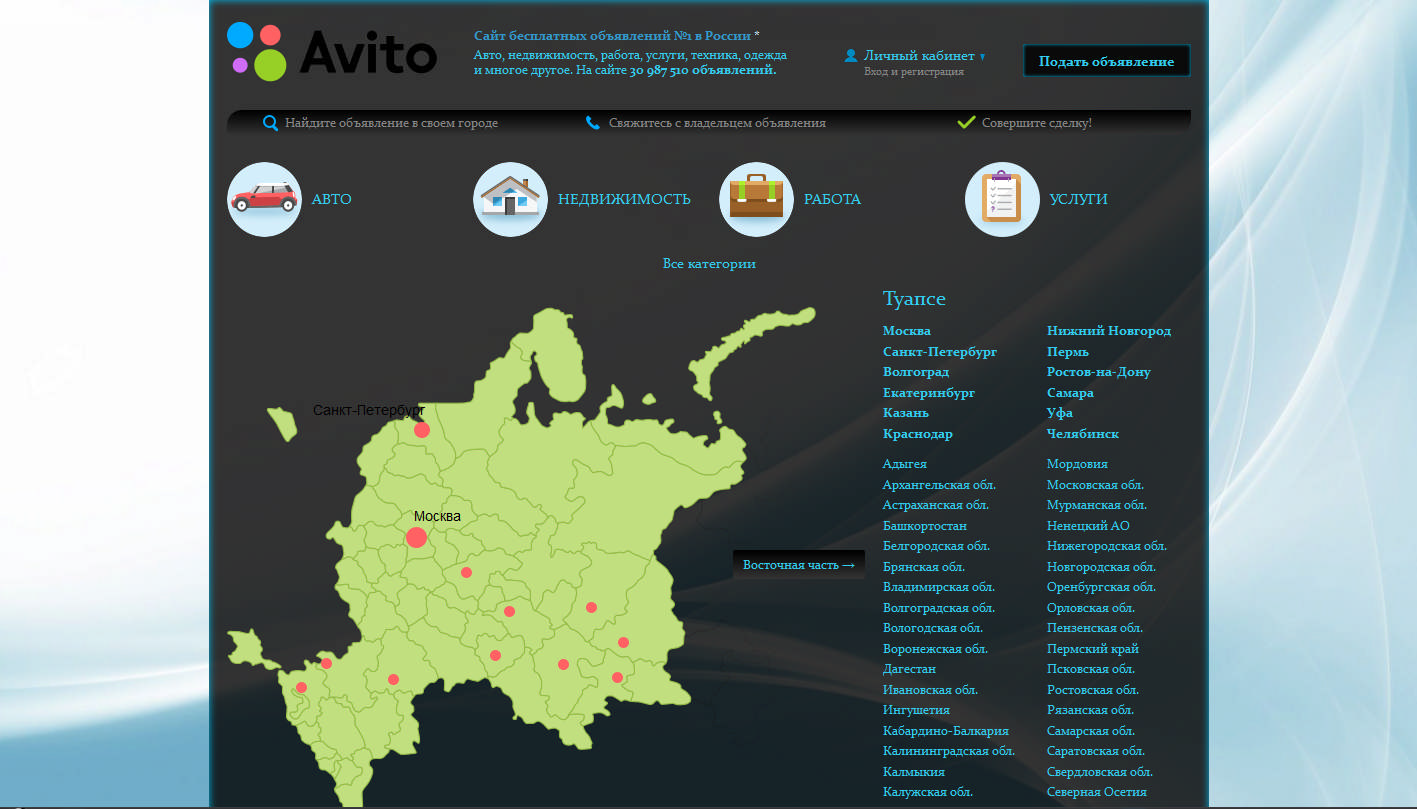Click the Avito colored dots logo
This screenshot has width=1417, height=809.
255,52
